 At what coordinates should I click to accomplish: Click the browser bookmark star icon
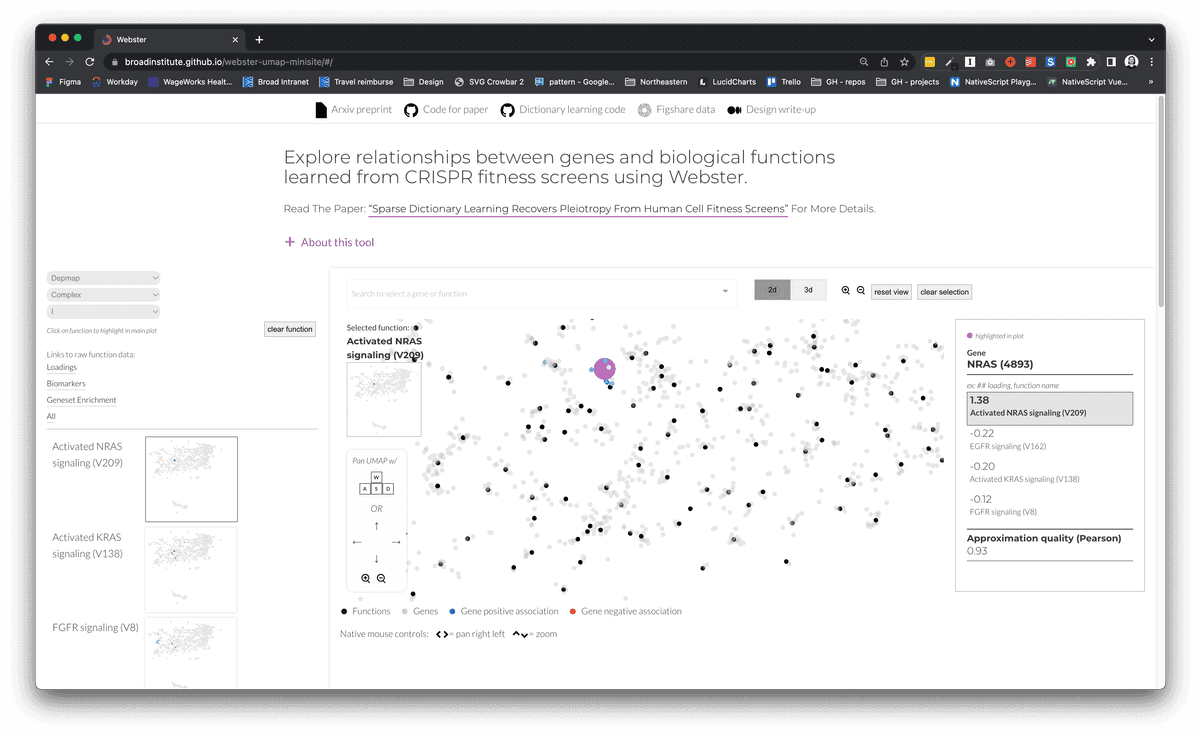[x=903, y=61]
